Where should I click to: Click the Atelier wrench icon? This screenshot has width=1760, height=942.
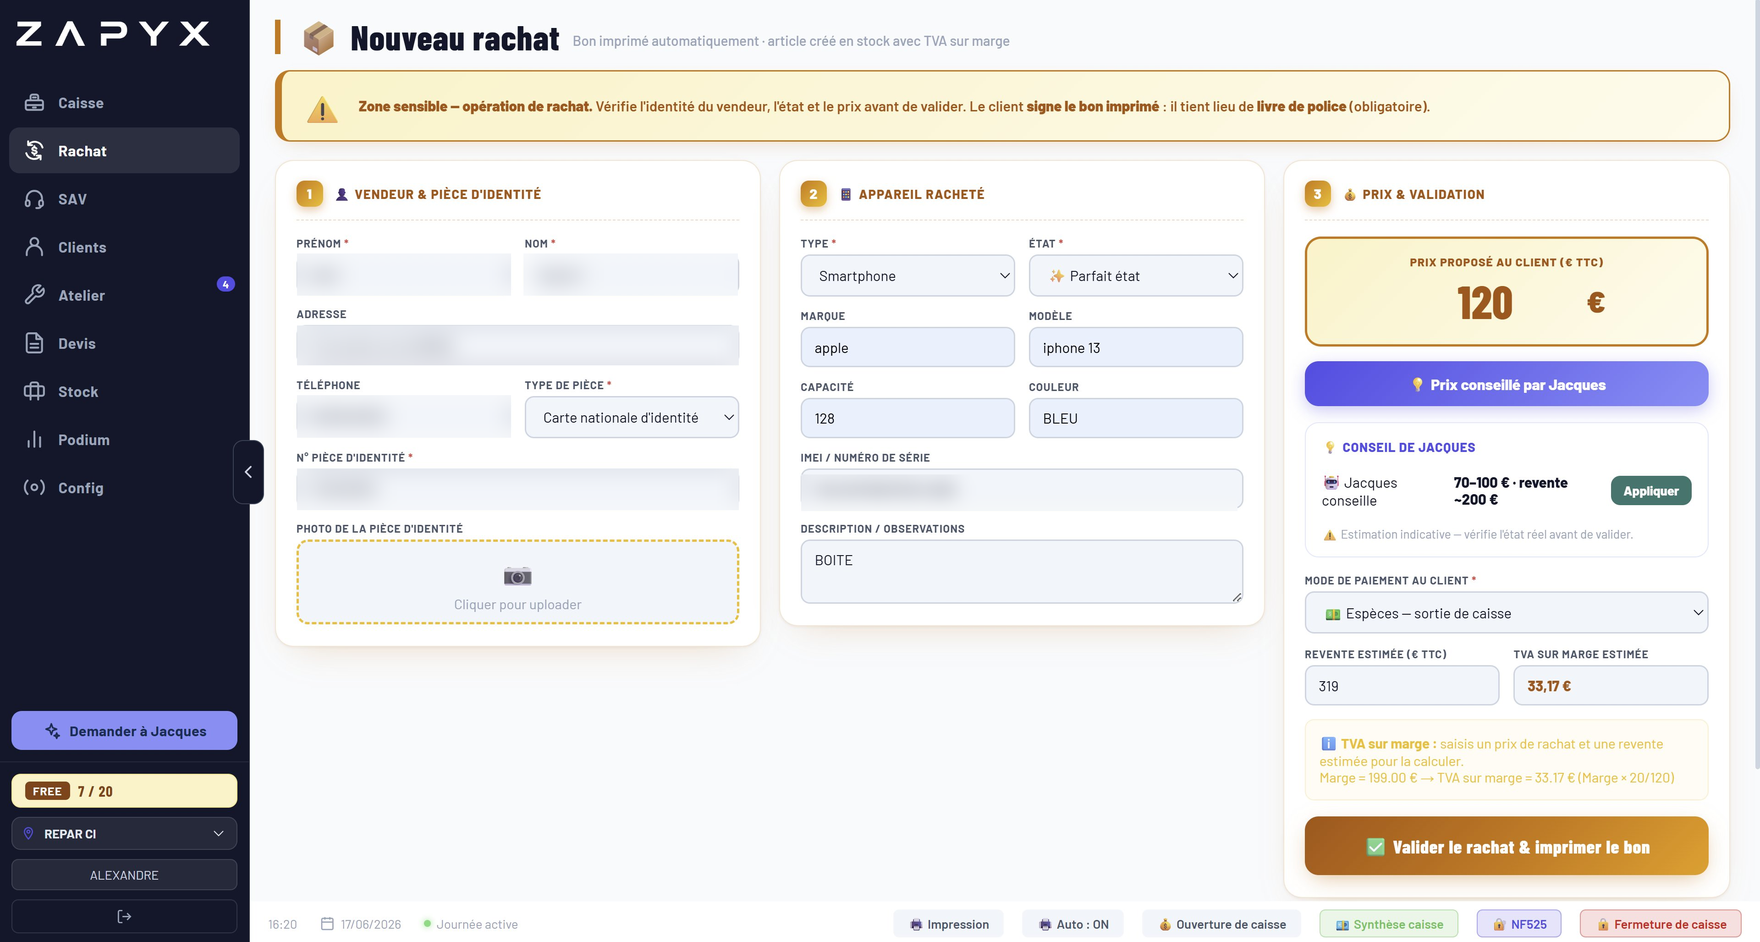point(35,294)
